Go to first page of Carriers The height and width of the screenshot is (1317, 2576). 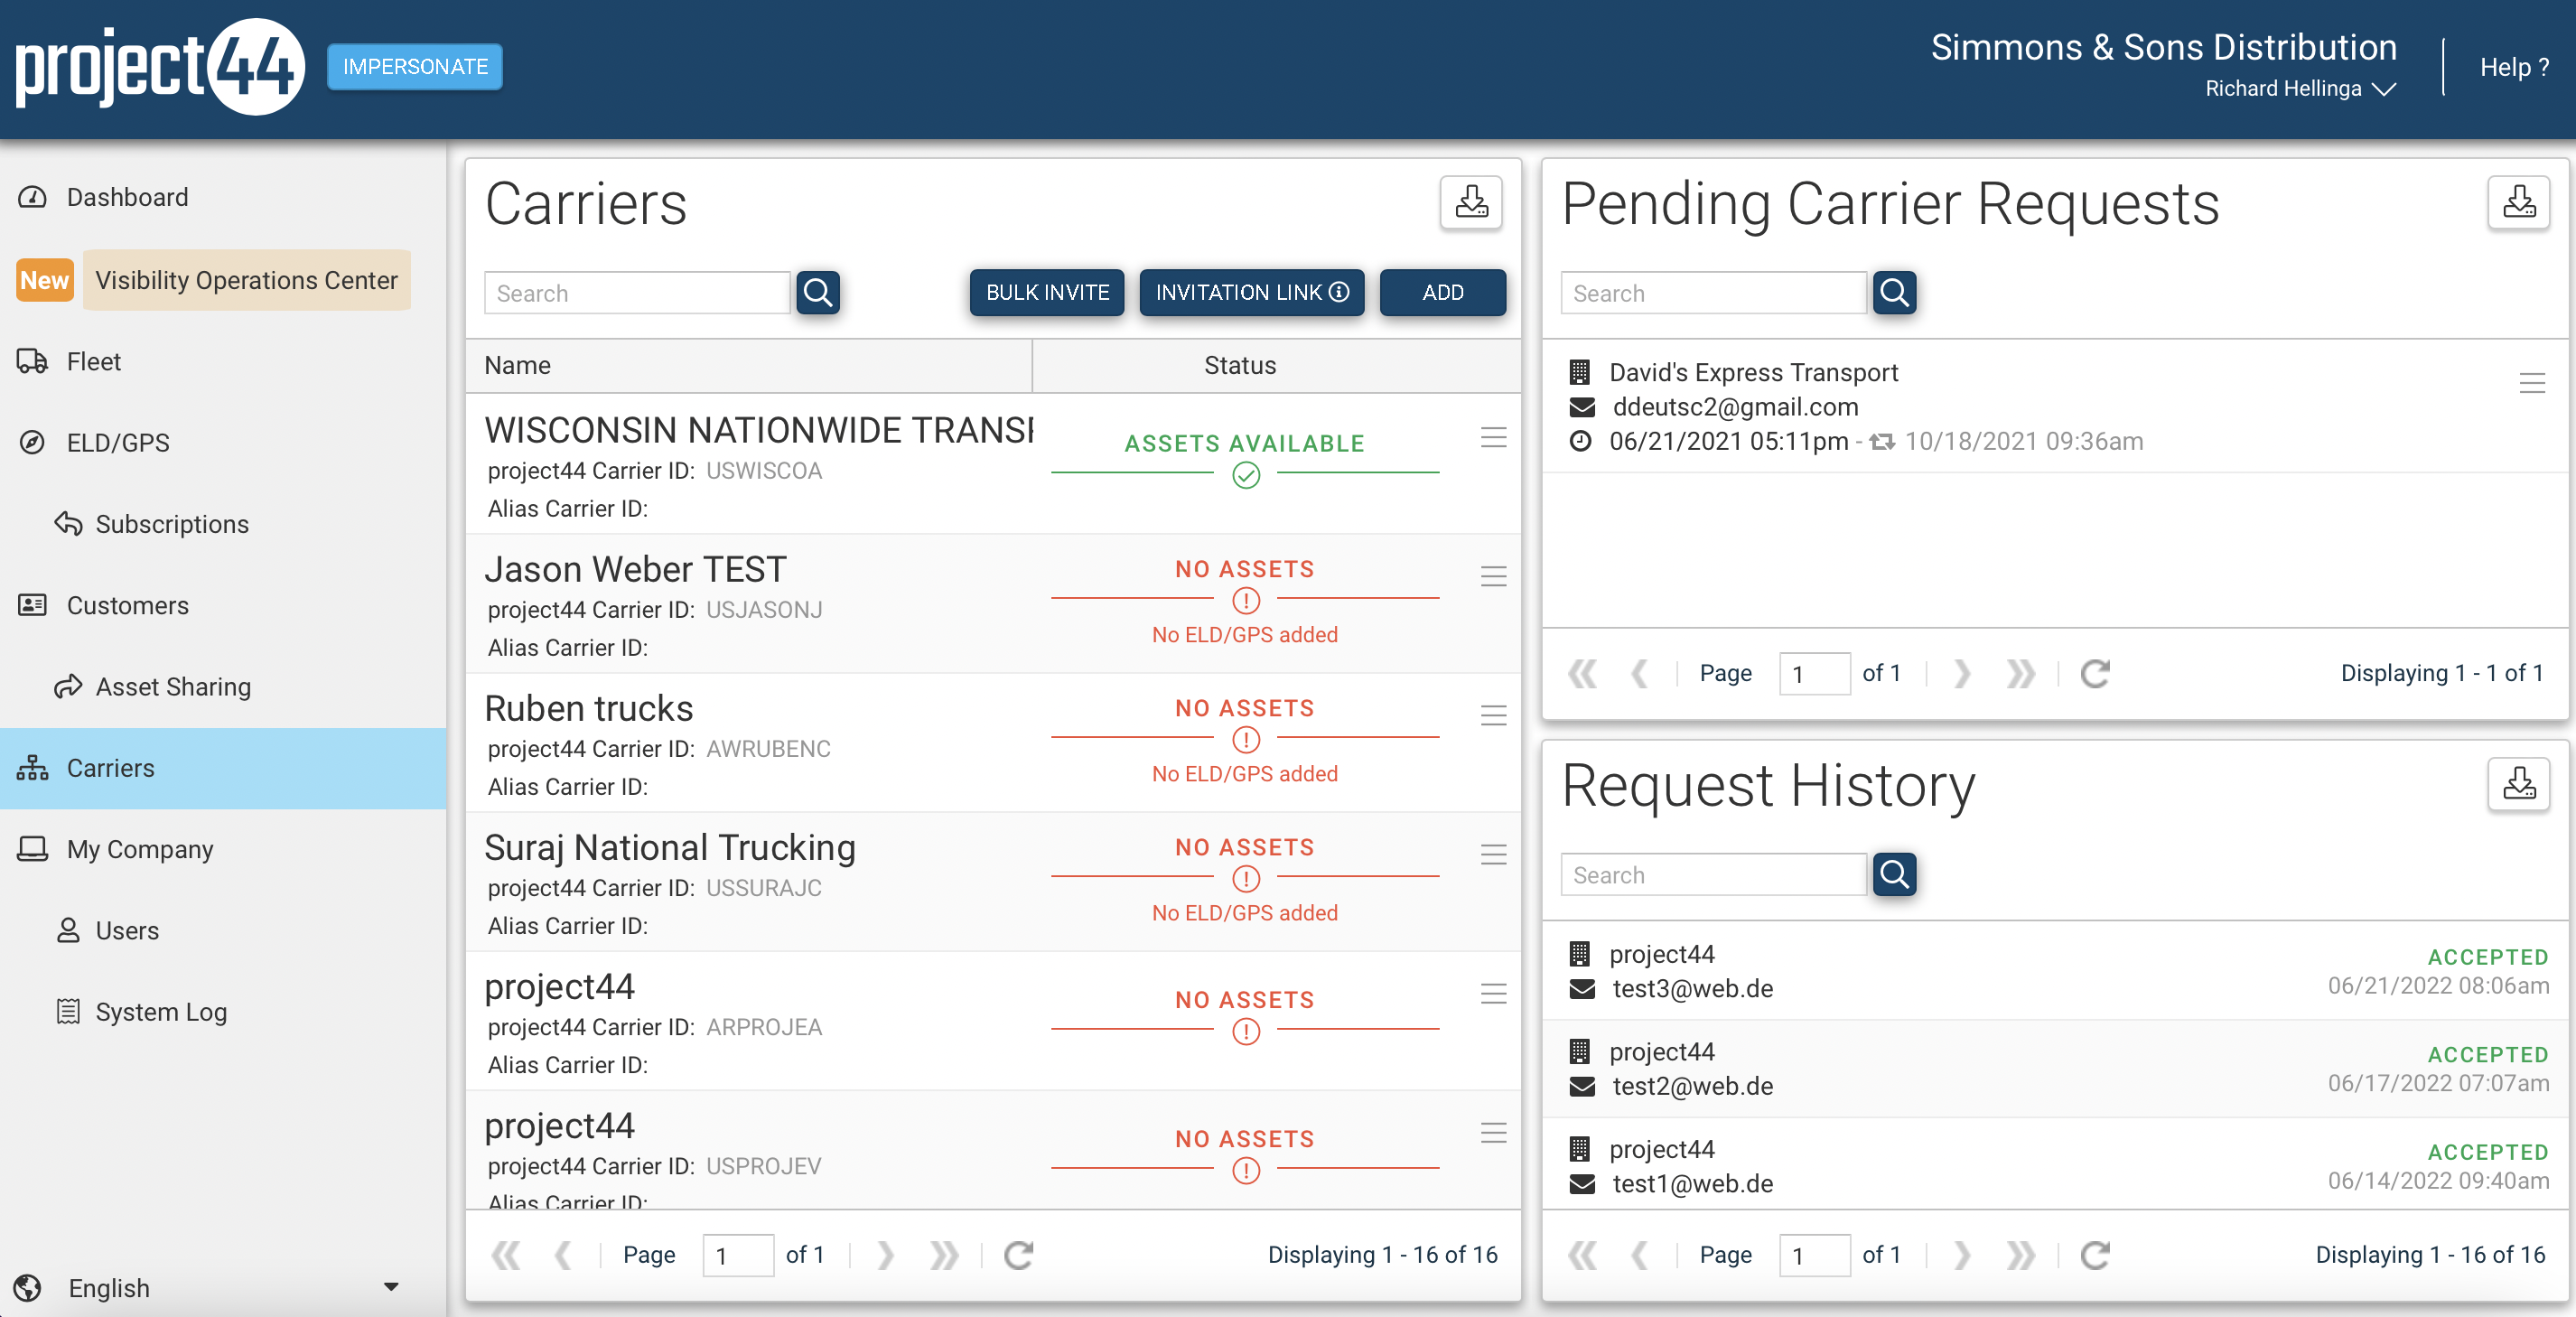point(506,1255)
